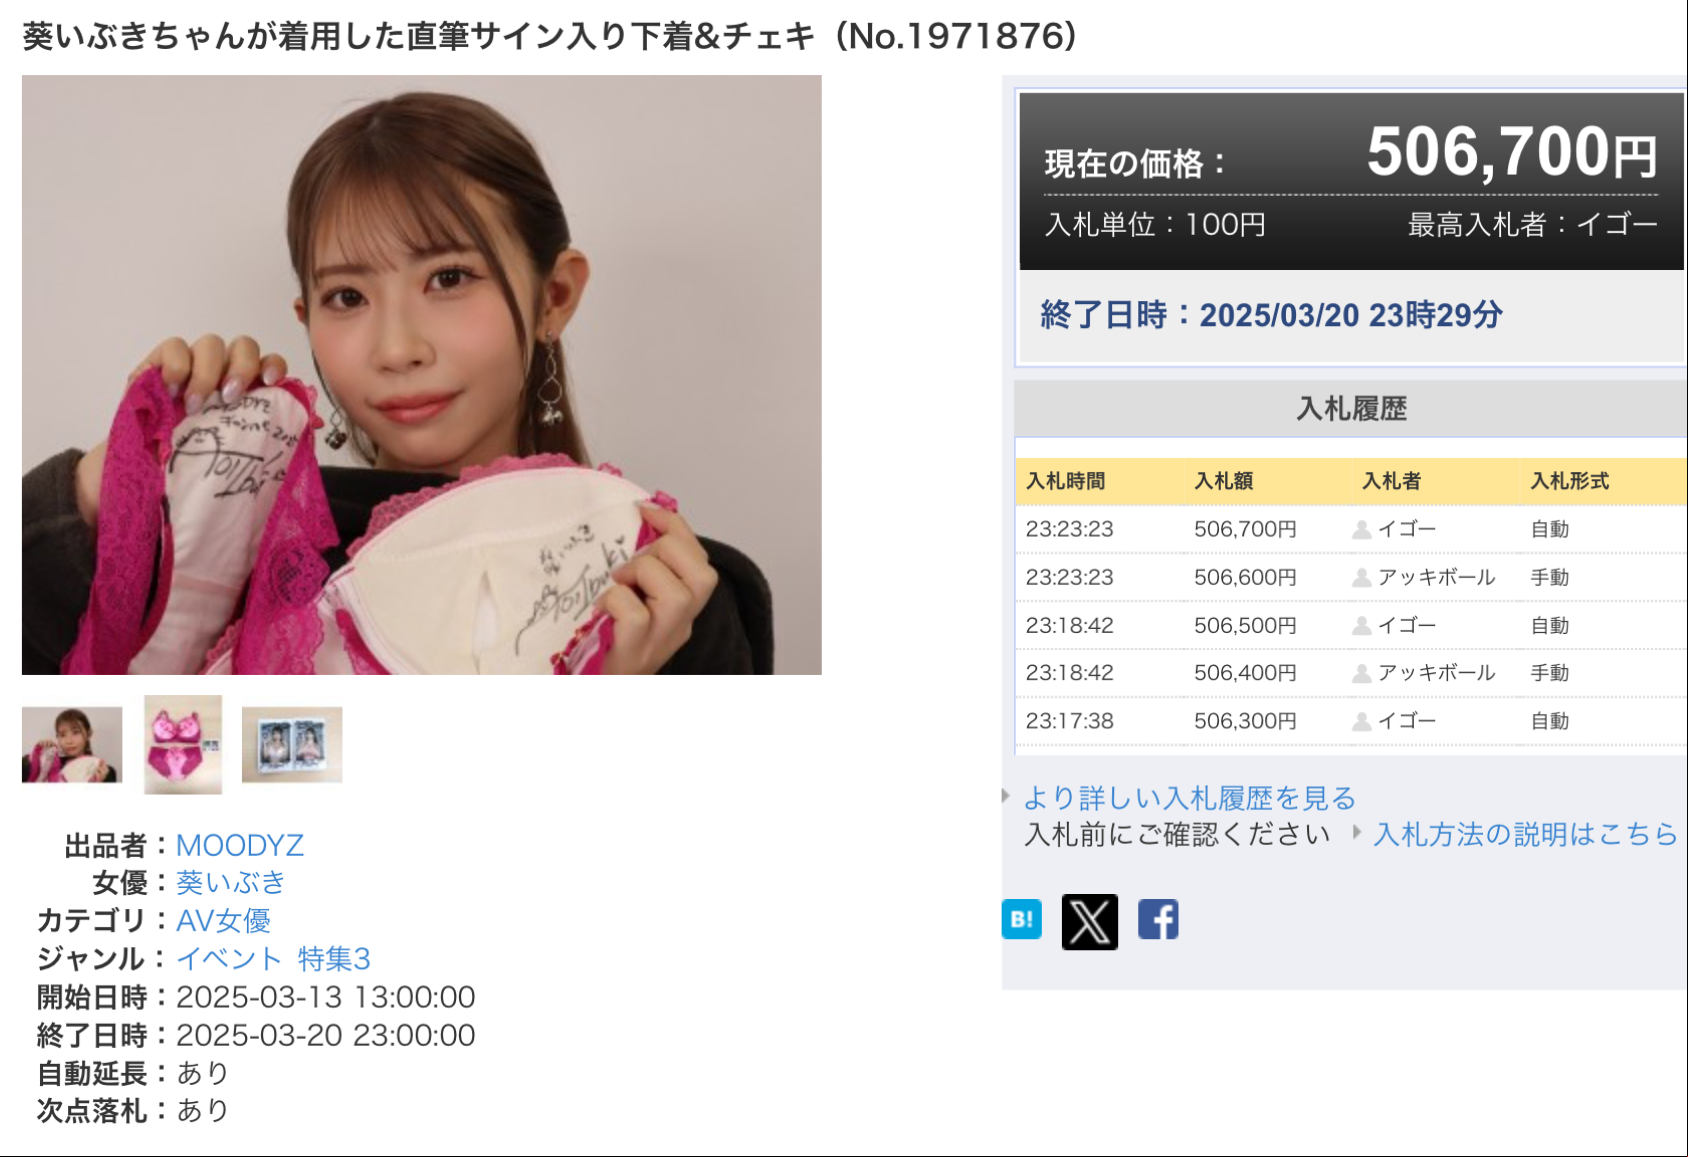Open actress link 葵いぶき
1688x1157 pixels.
231,883
